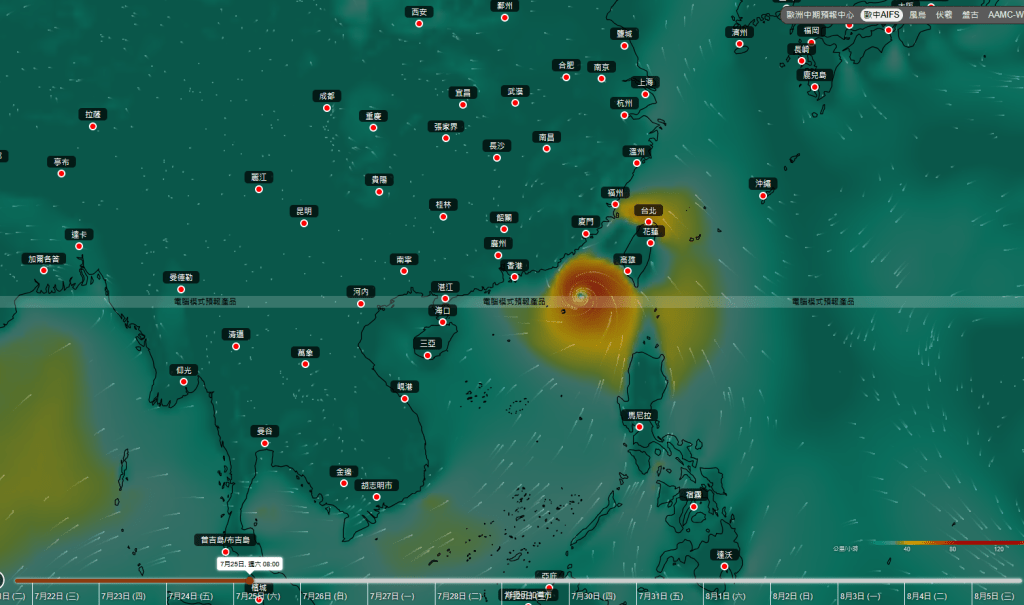Open the 宿霧 city marker
Image resolution: width=1024 pixels, height=605 pixels.
pos(694,506)
